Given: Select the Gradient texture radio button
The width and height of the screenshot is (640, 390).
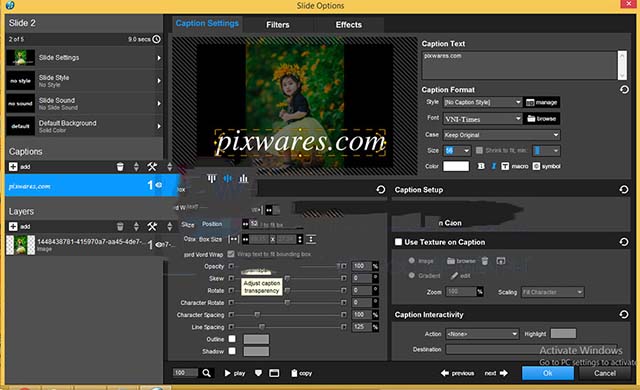Looking at the screenshot, I should point(411,275).
